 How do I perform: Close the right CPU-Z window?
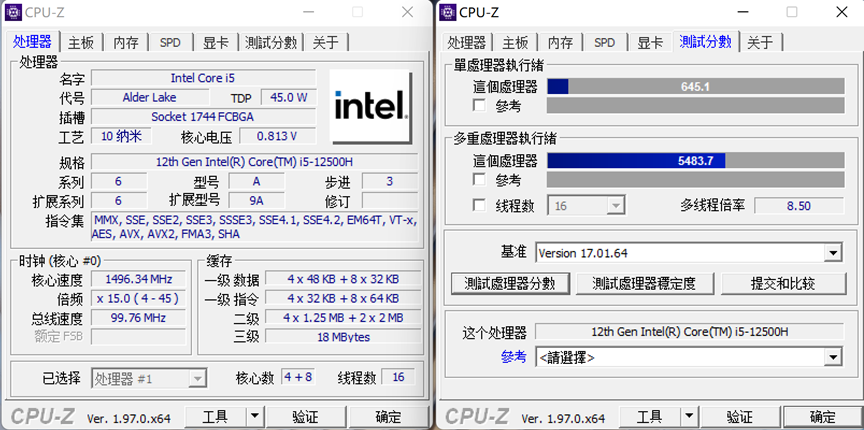point(842,12)
